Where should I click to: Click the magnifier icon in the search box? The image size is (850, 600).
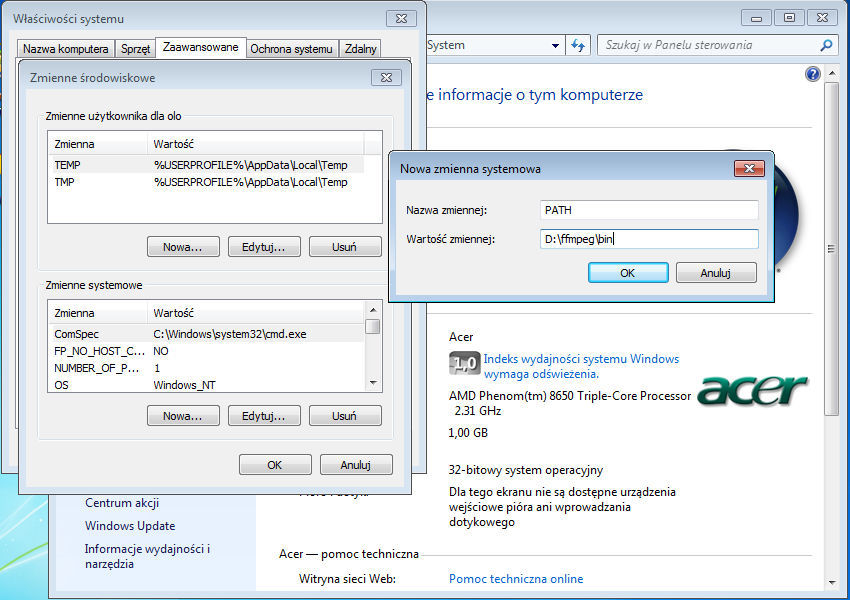point(826,46)
